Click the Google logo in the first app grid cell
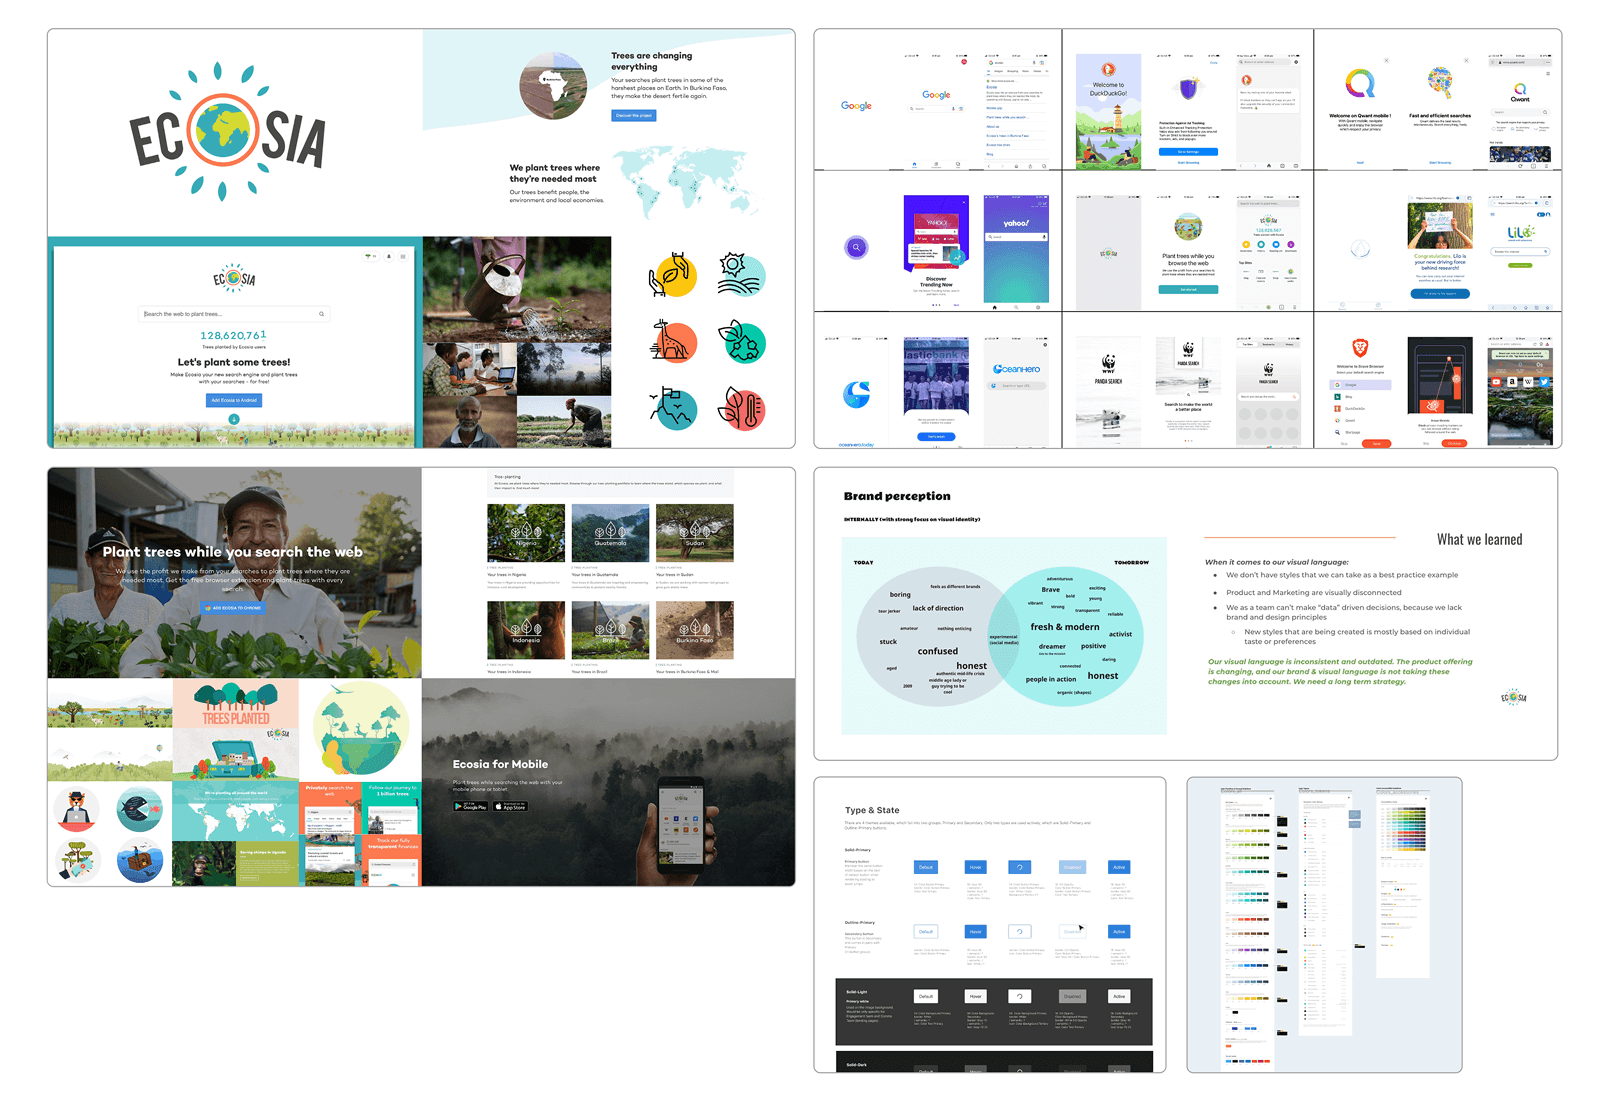The height and width of the screenshot is (1102, 1608). point(856,105)
